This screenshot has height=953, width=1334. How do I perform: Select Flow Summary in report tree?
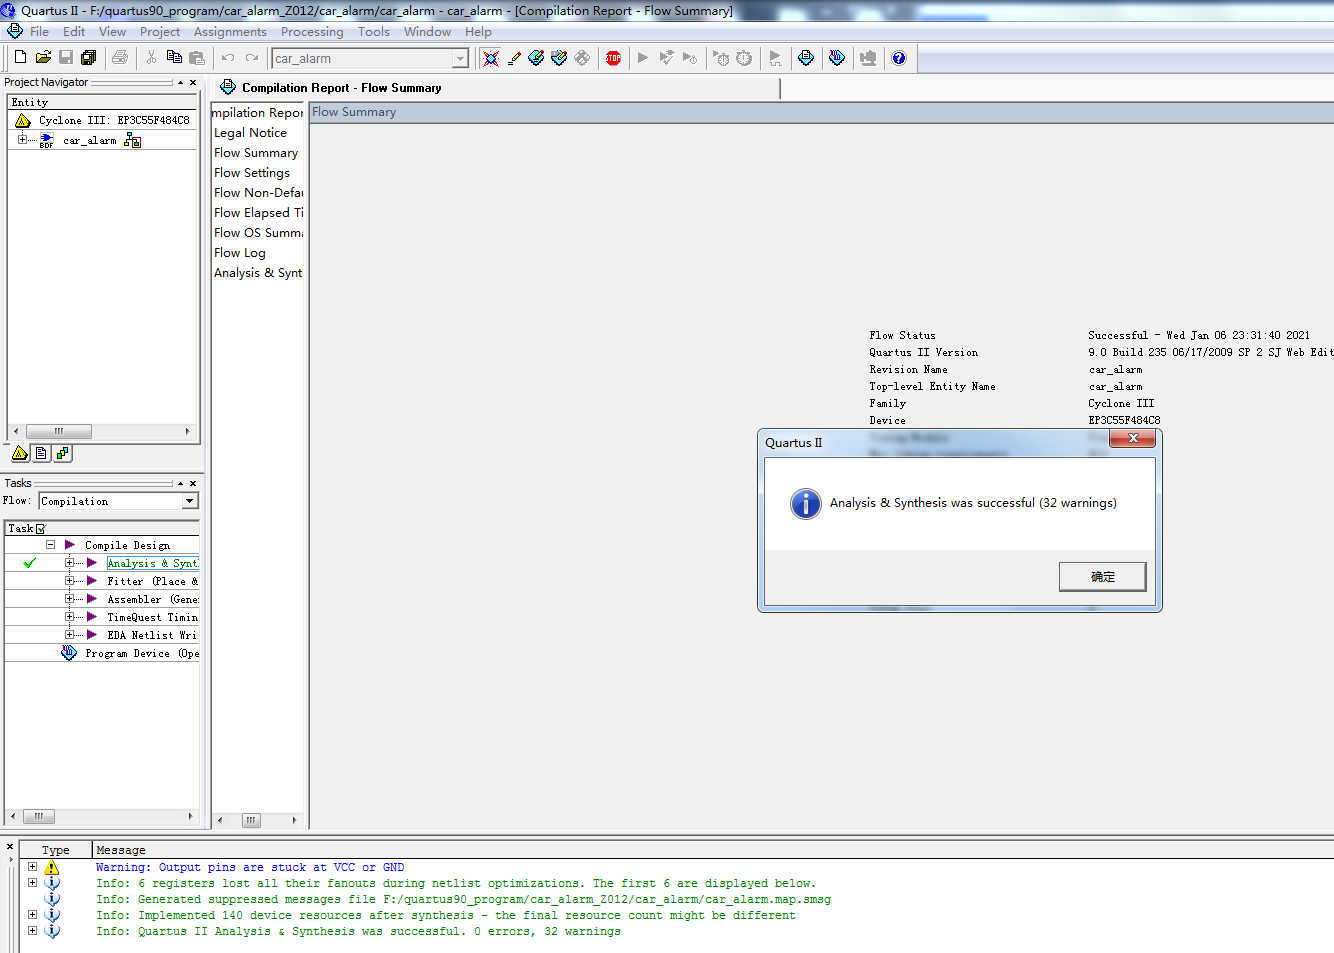(256, 153)
